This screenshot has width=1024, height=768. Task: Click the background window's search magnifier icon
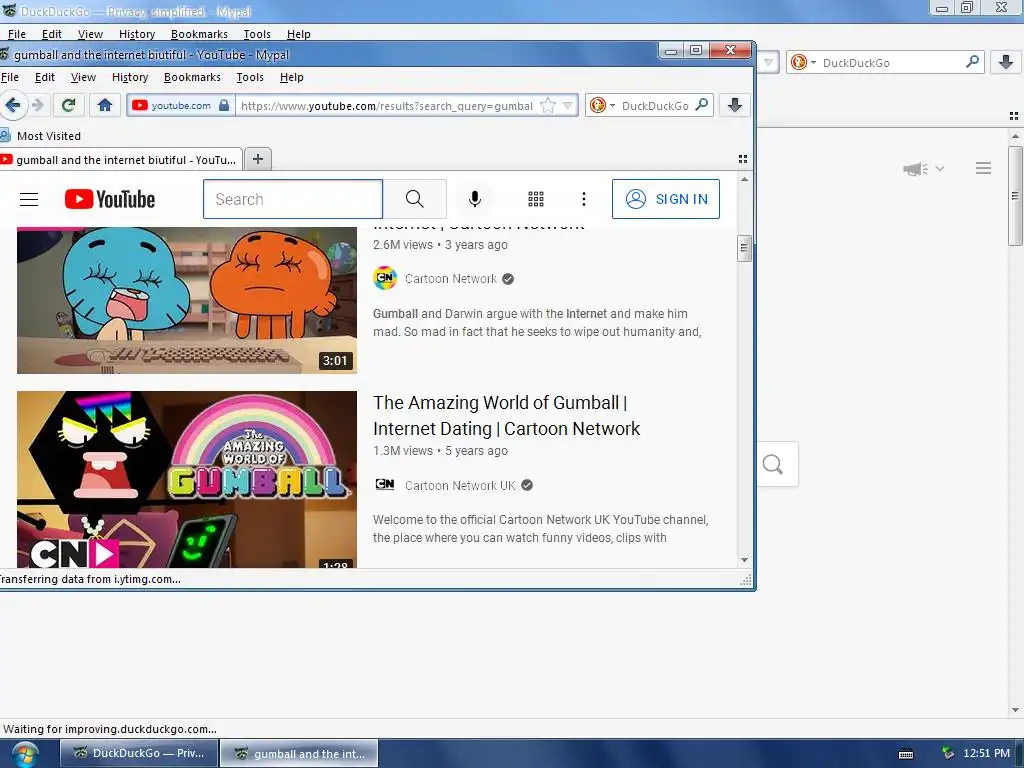pos(972,62)
